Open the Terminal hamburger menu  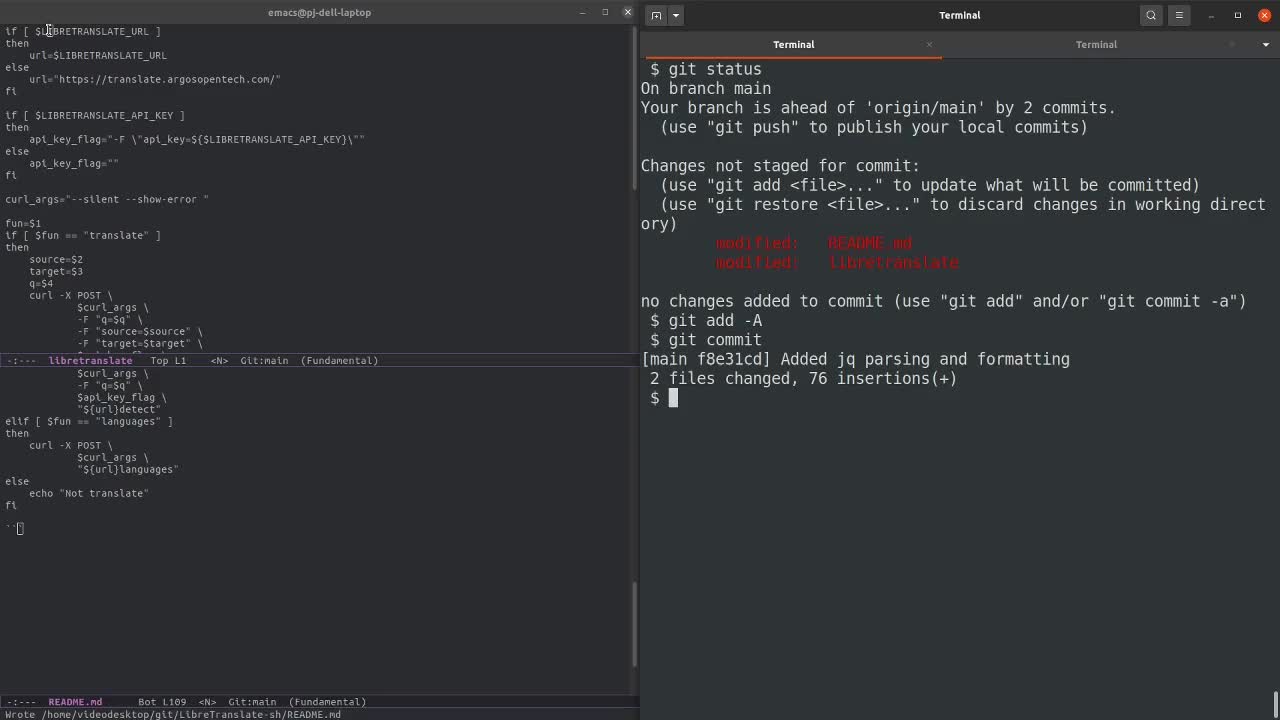(1179, 15)
